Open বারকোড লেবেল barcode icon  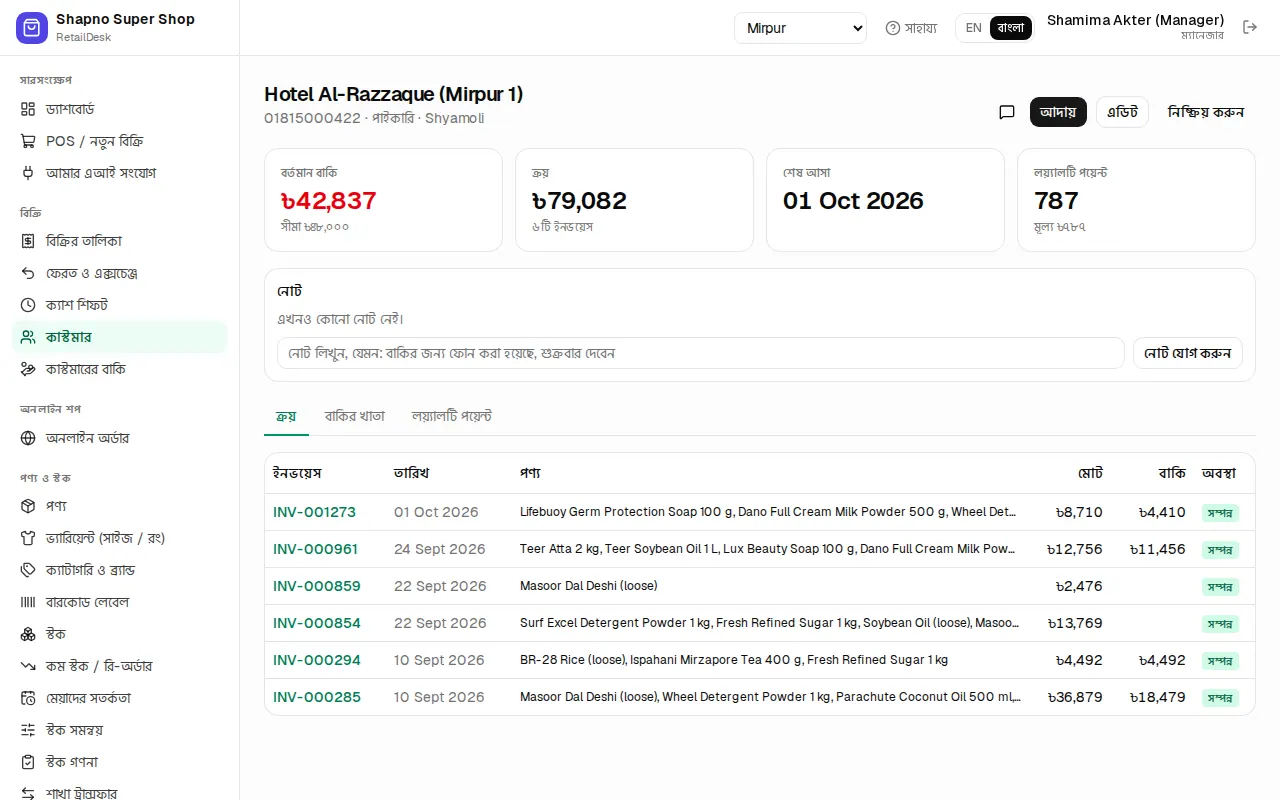tap(28, 602)
